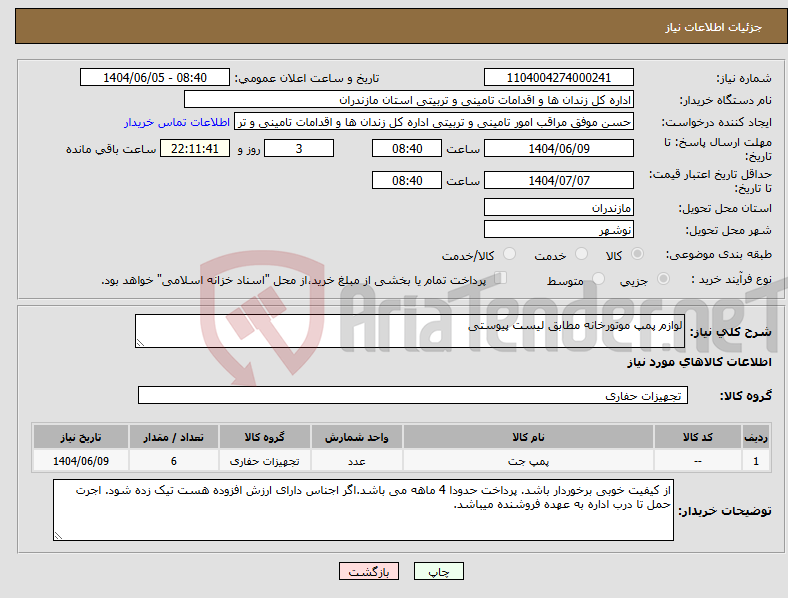Click the بازگشت (back) button
The width and height of the screenshot is (788, 598).
point(369,571)
